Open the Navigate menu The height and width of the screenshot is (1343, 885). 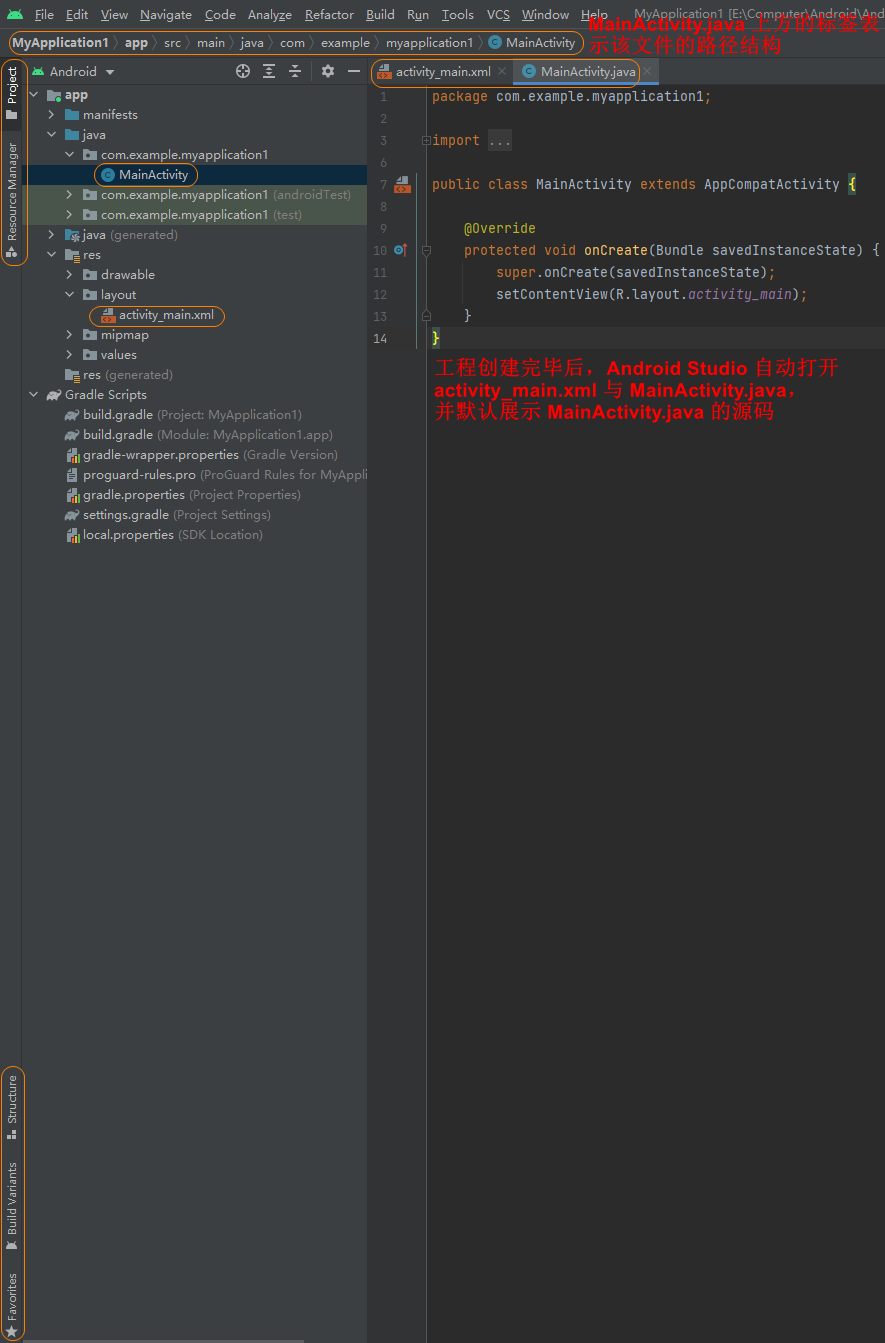(166, 15)
